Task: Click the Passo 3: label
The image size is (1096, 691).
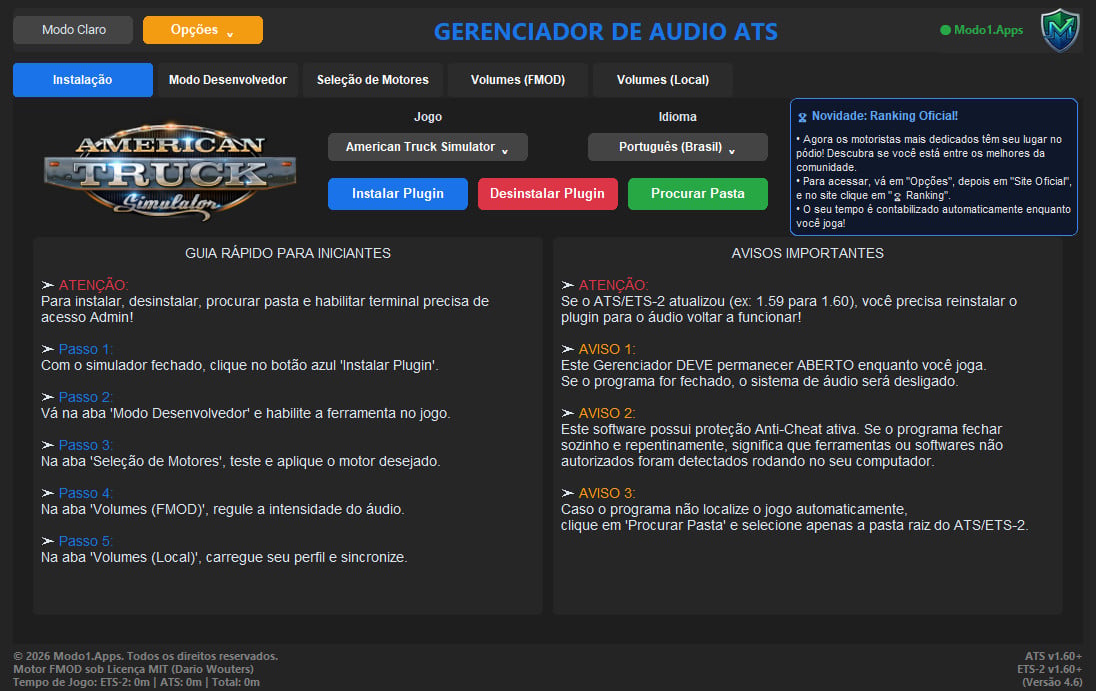Action: (85, 445)
